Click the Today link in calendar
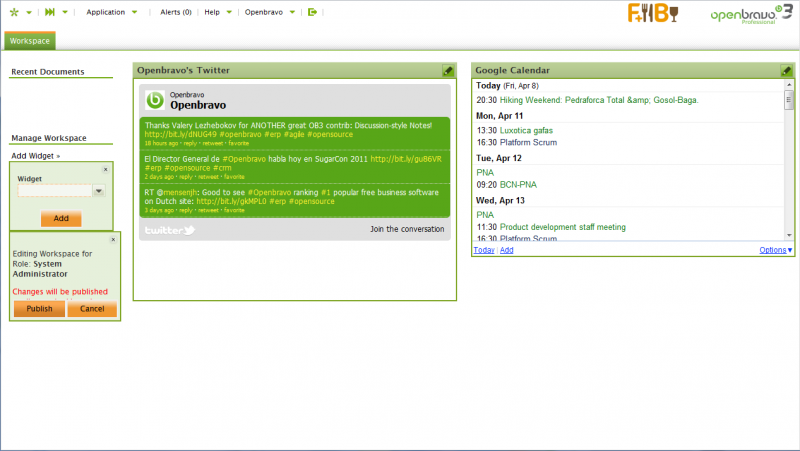 pyautogui.click(x=484, y=250)
